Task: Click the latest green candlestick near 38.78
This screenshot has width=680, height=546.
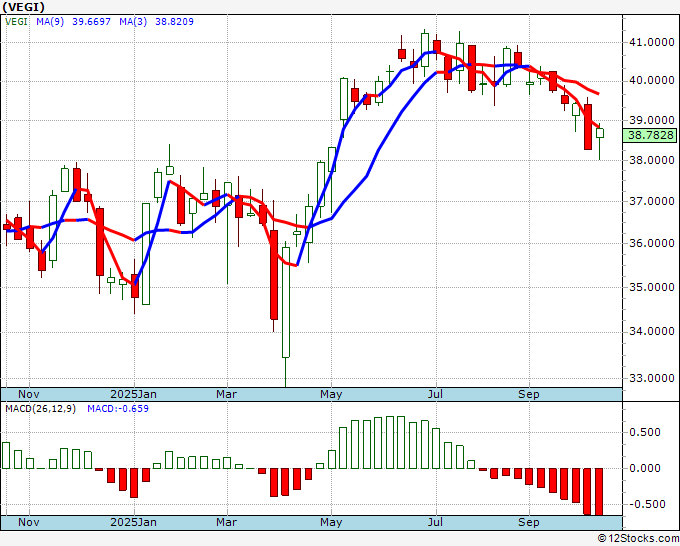Action: tap(600, 133)
